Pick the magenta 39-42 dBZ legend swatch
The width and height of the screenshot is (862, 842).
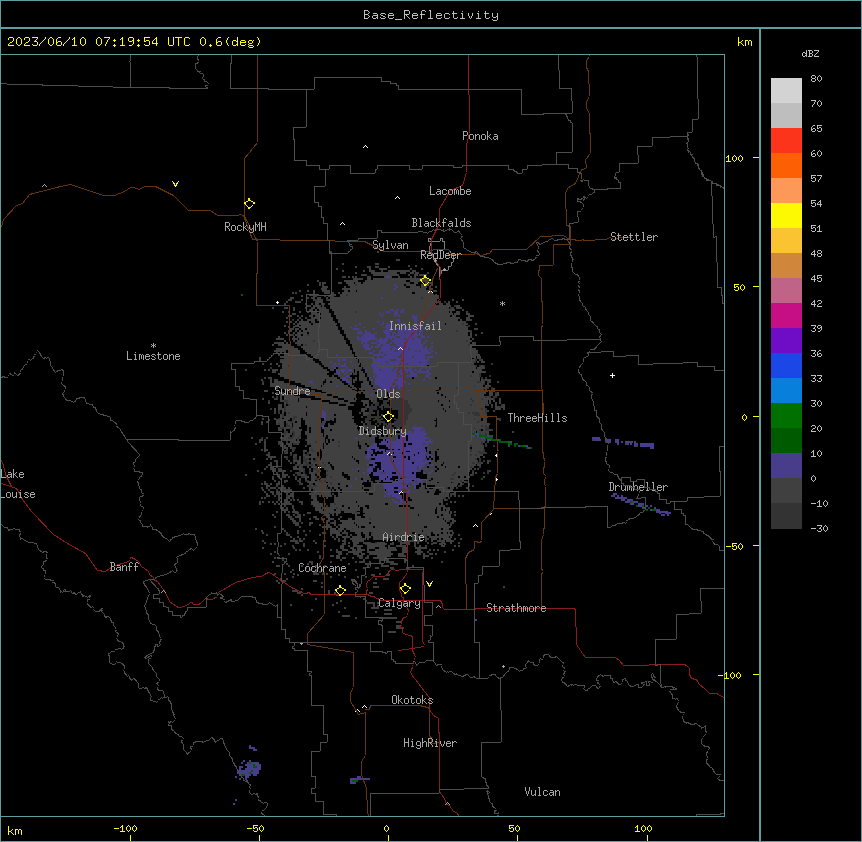point(786,315)
